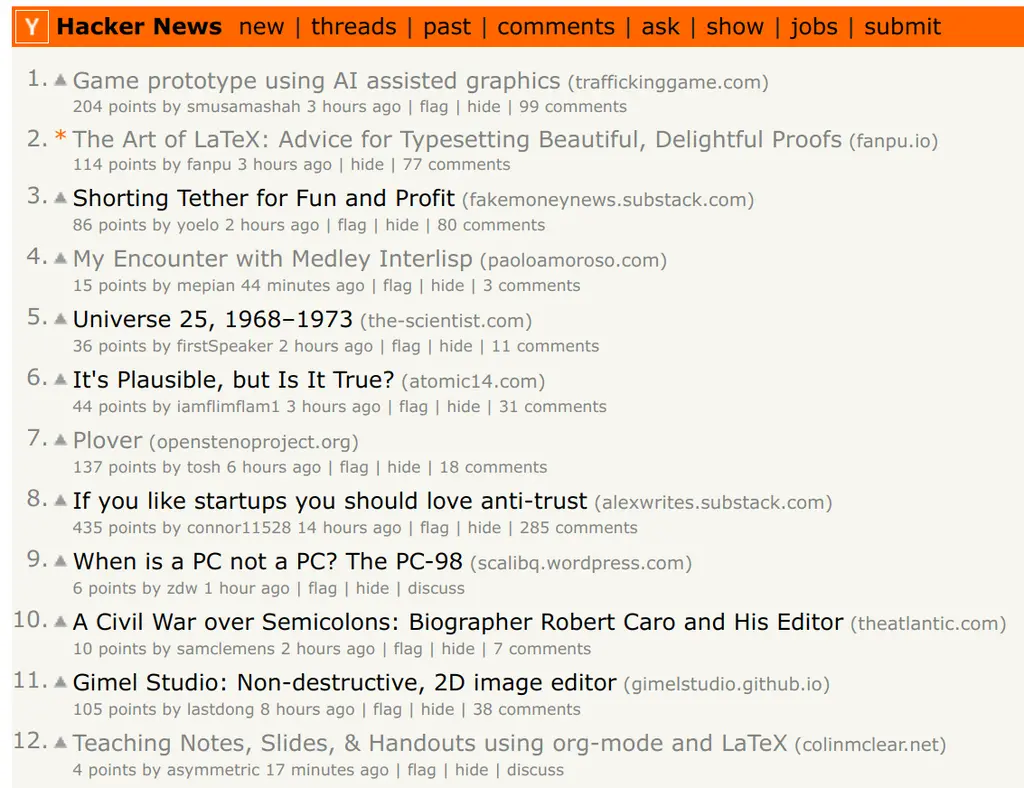Flag the Universe 25 story
The height and width of the screenshot is (788, 1024).
click(x=406, y=346)
